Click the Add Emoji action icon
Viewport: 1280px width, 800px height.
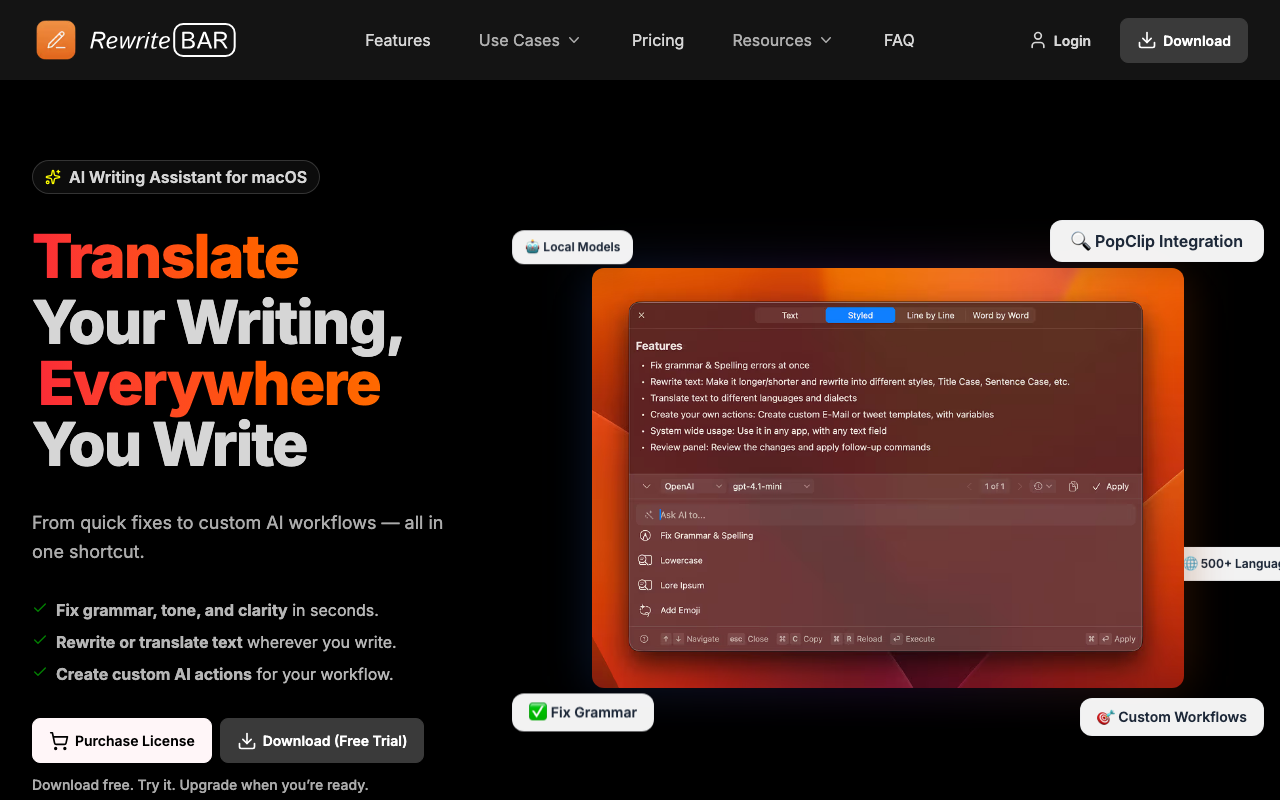[646, 610]
